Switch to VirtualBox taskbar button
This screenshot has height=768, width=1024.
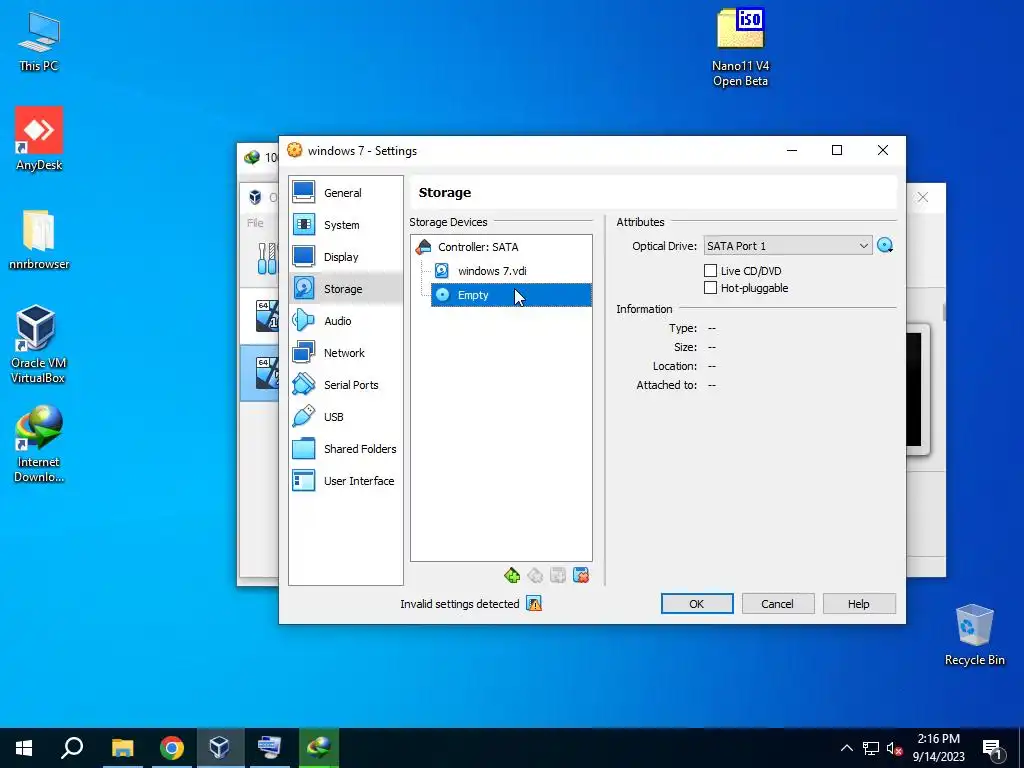219,748
